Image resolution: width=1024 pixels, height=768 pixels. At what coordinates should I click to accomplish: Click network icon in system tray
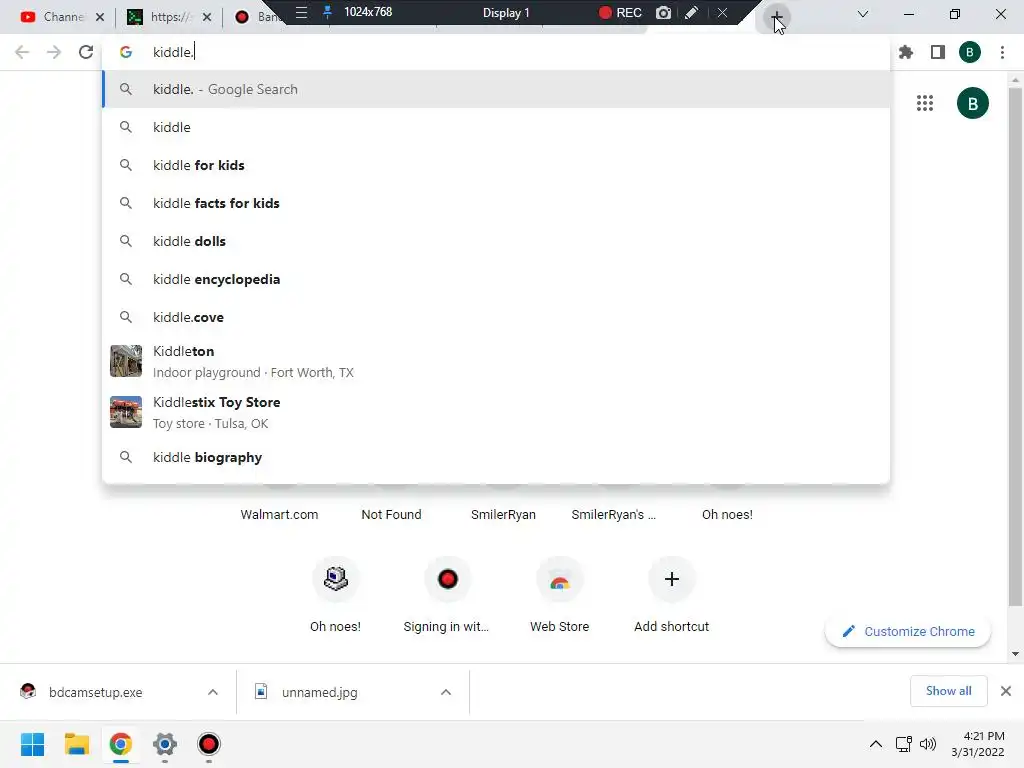[x=904, y=744]
